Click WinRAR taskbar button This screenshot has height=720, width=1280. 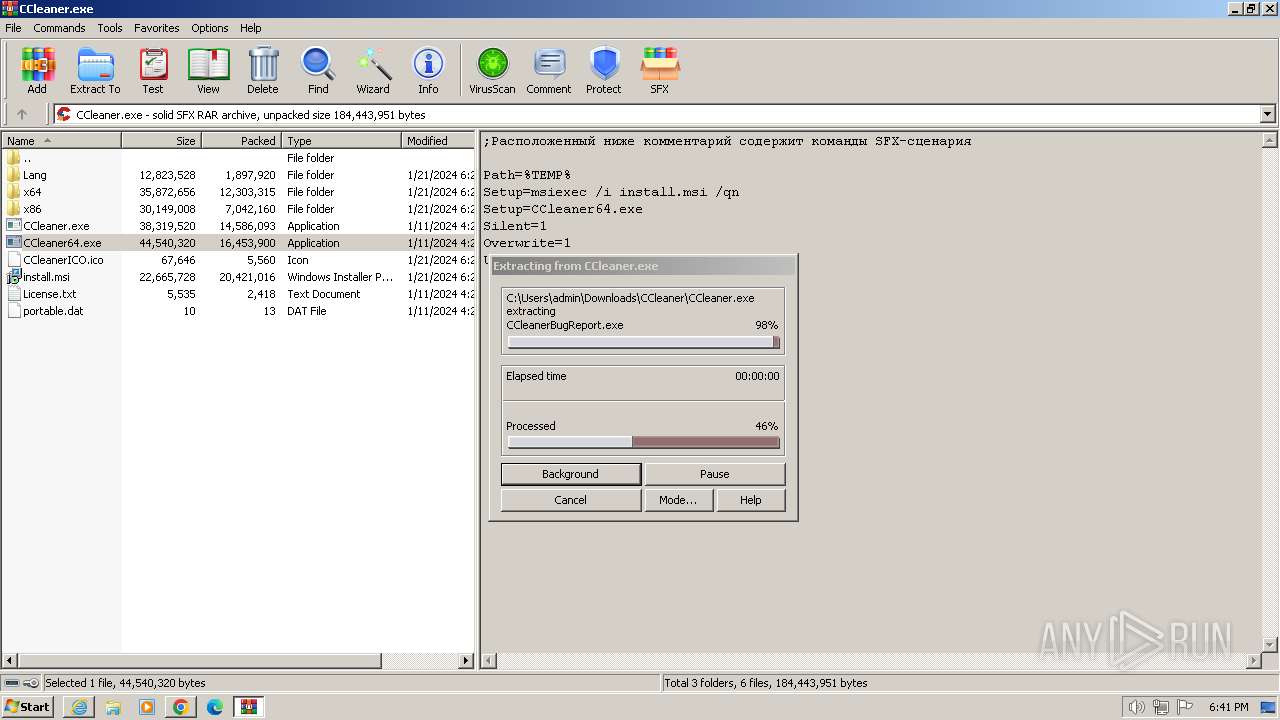(249, 707)
